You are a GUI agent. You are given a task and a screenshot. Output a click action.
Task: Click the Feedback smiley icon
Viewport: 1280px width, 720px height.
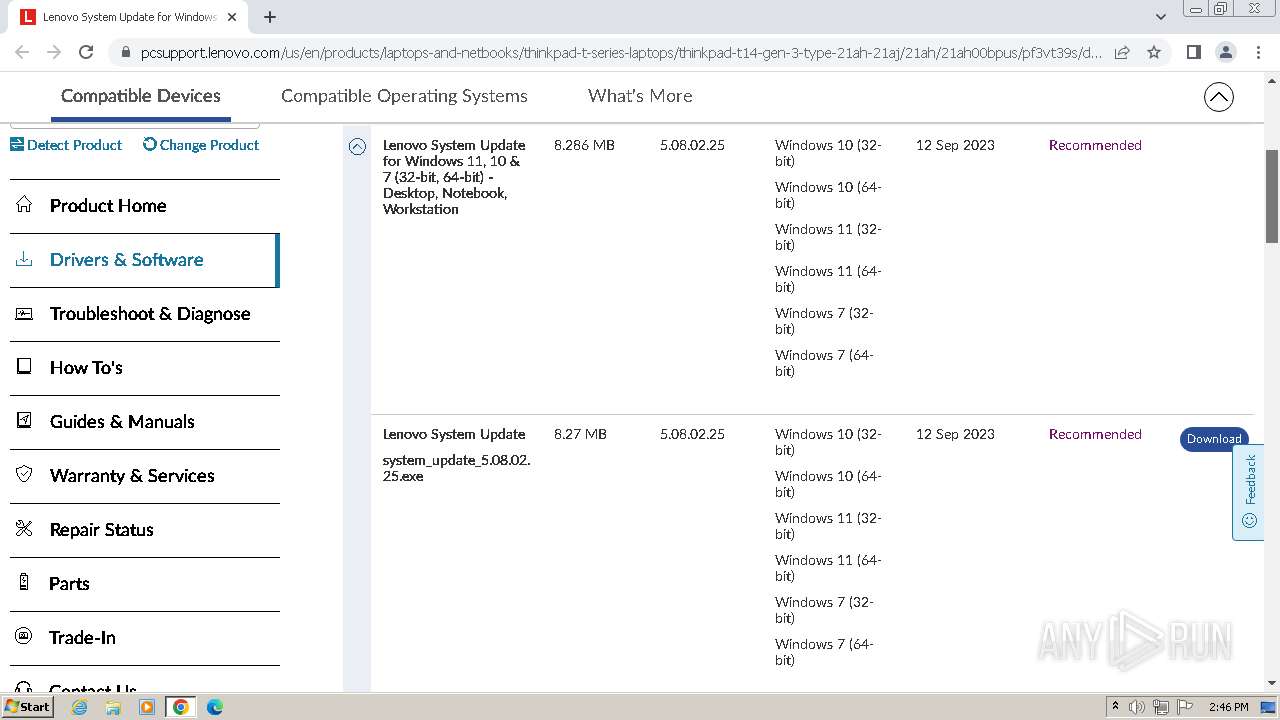coord(1249,521)
